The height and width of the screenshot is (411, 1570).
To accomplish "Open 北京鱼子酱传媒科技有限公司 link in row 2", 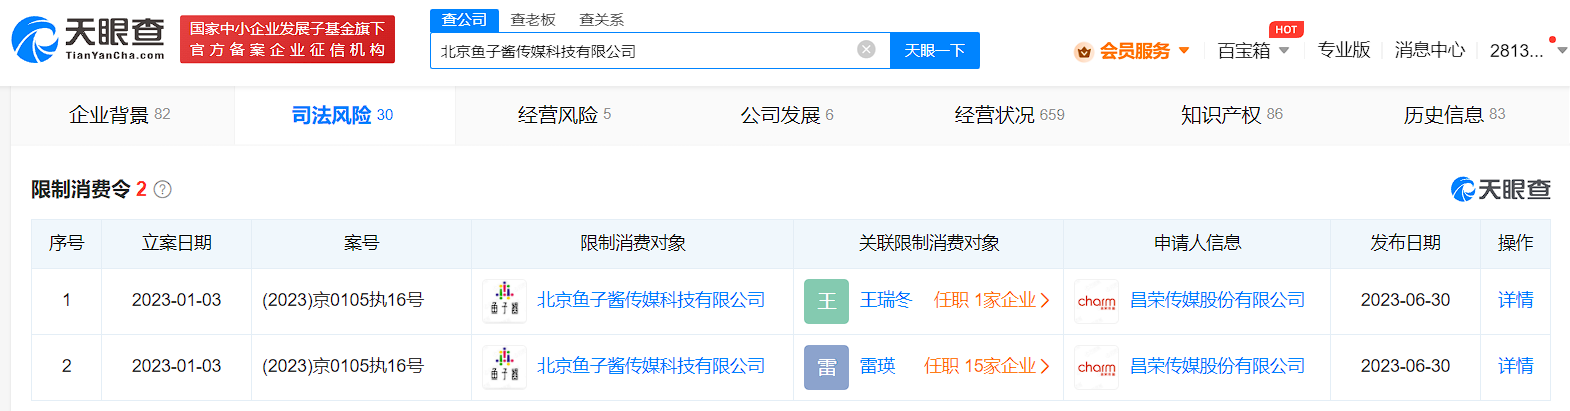I will click(651, 366).
